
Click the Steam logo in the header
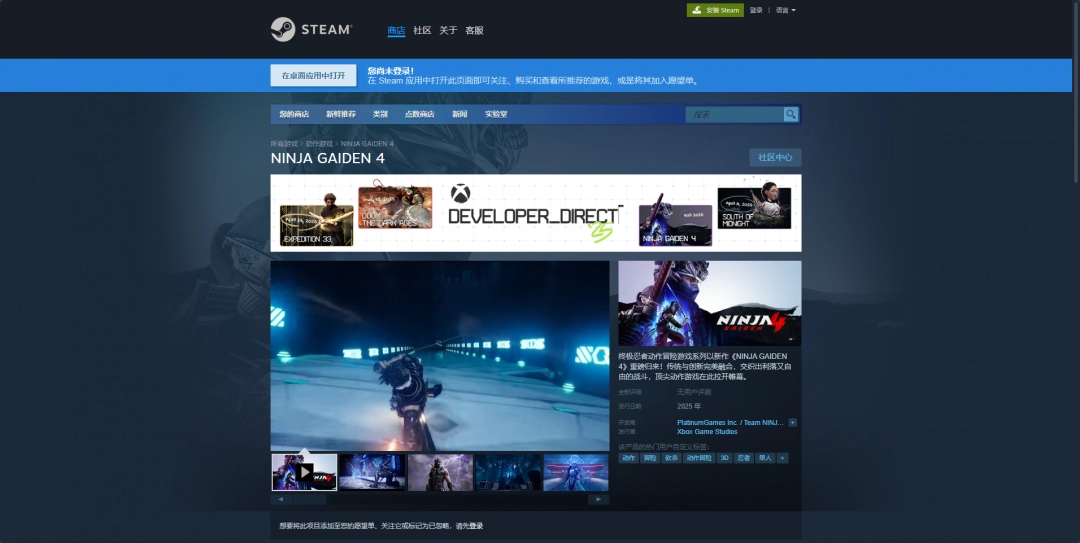pyautogui.click(x=310, y=30)
